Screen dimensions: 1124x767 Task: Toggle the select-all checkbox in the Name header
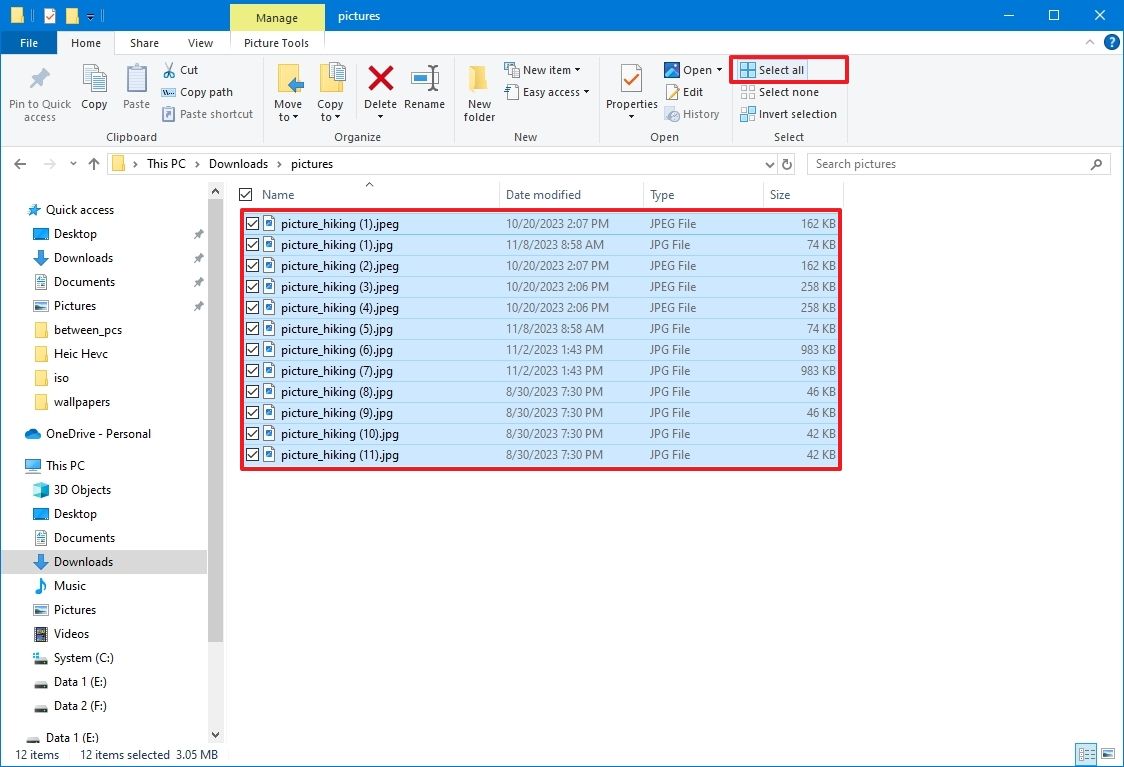point(244,193)
